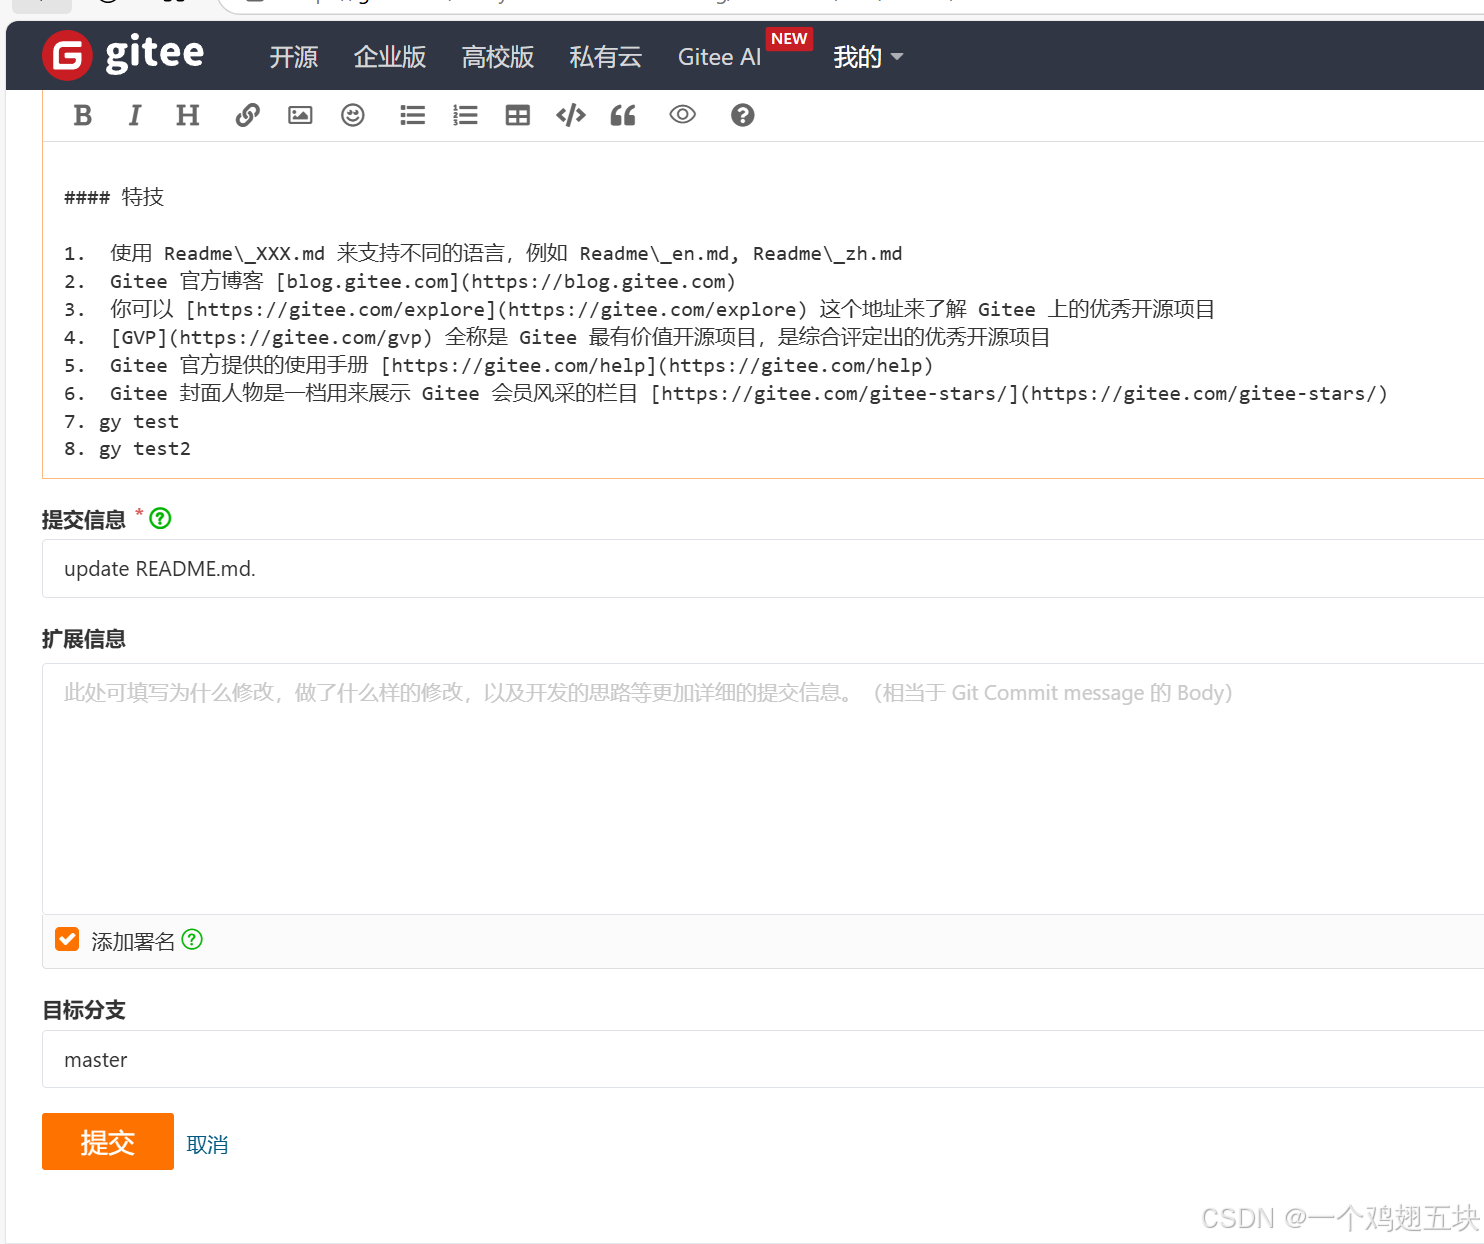Viewport: 1484px width, 1244px height.
Task: Open the 企业版 navigation item
Action: [390, 57]
